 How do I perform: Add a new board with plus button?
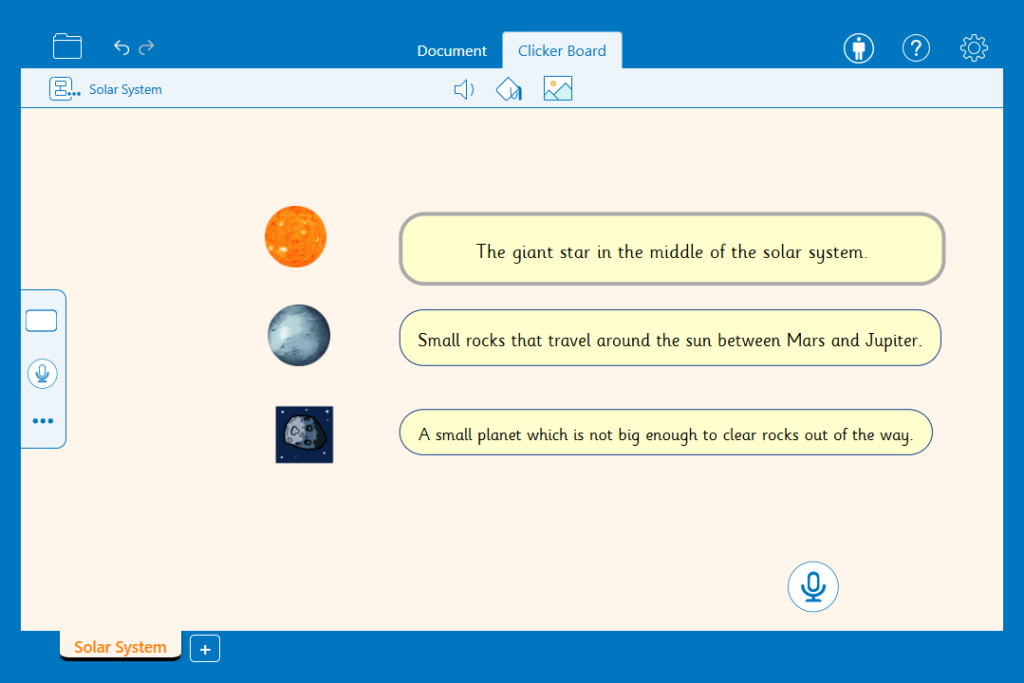coord(205,649)
